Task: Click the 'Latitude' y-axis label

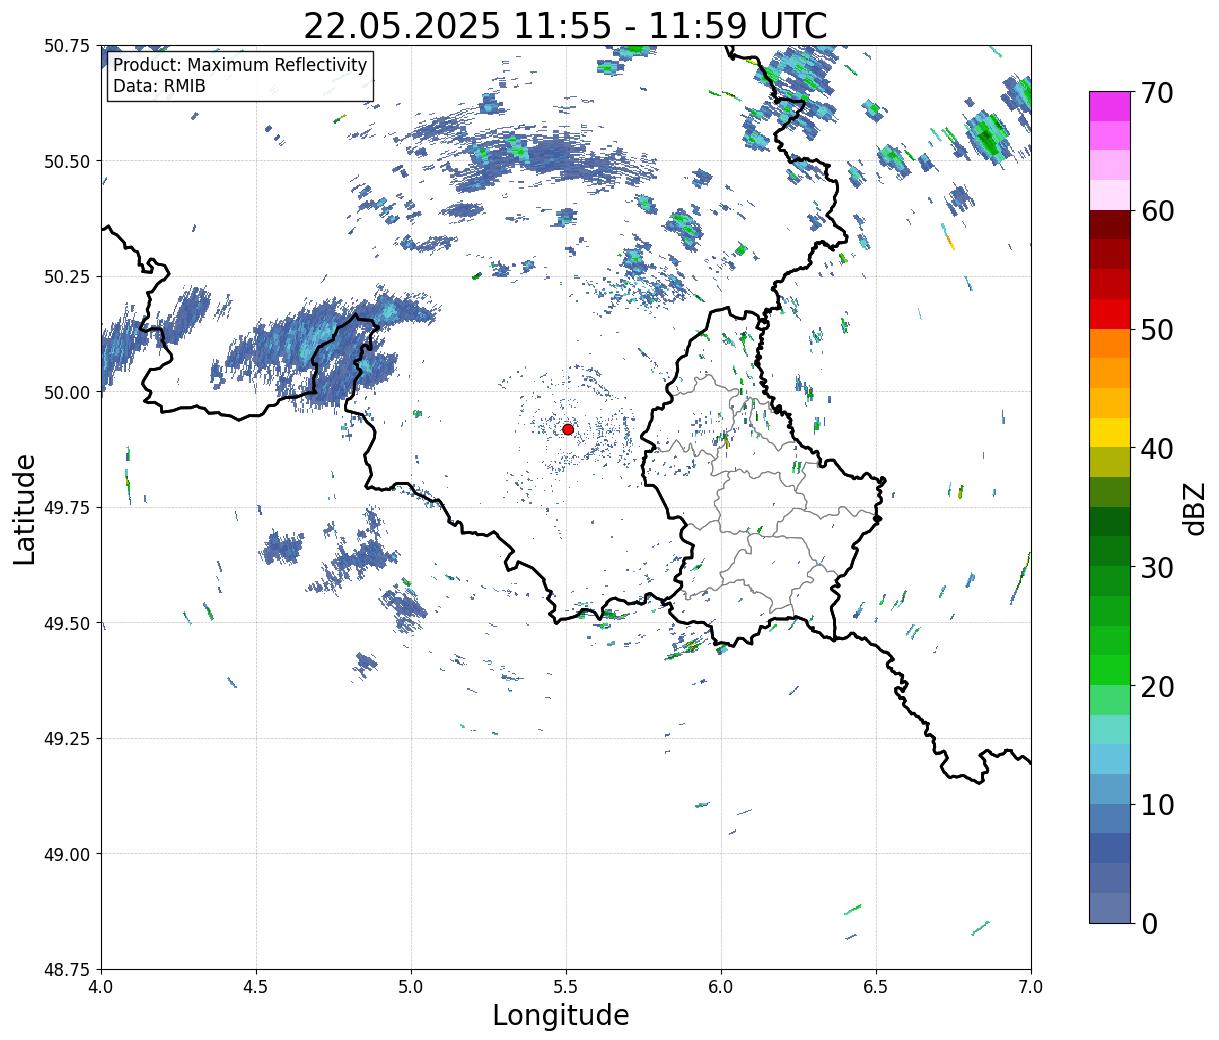Action: 25,508
